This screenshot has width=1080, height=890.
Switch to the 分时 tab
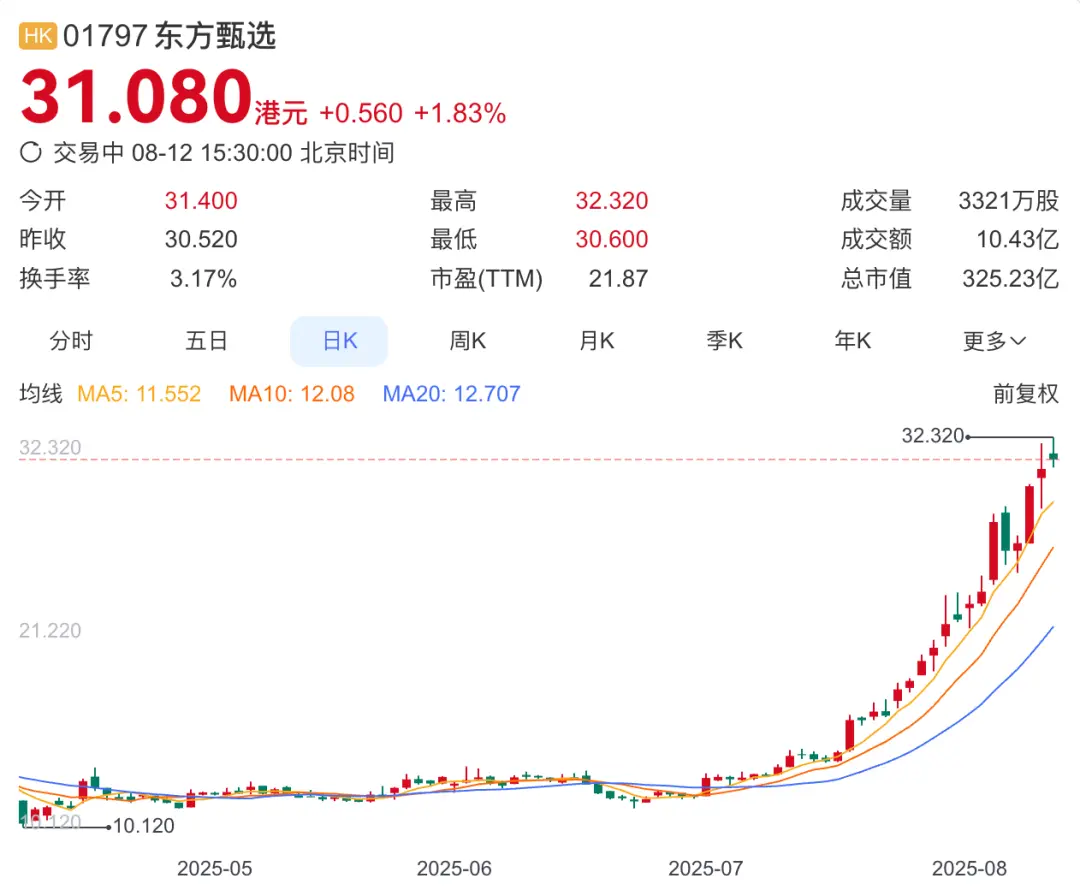(x=71, y=340)
